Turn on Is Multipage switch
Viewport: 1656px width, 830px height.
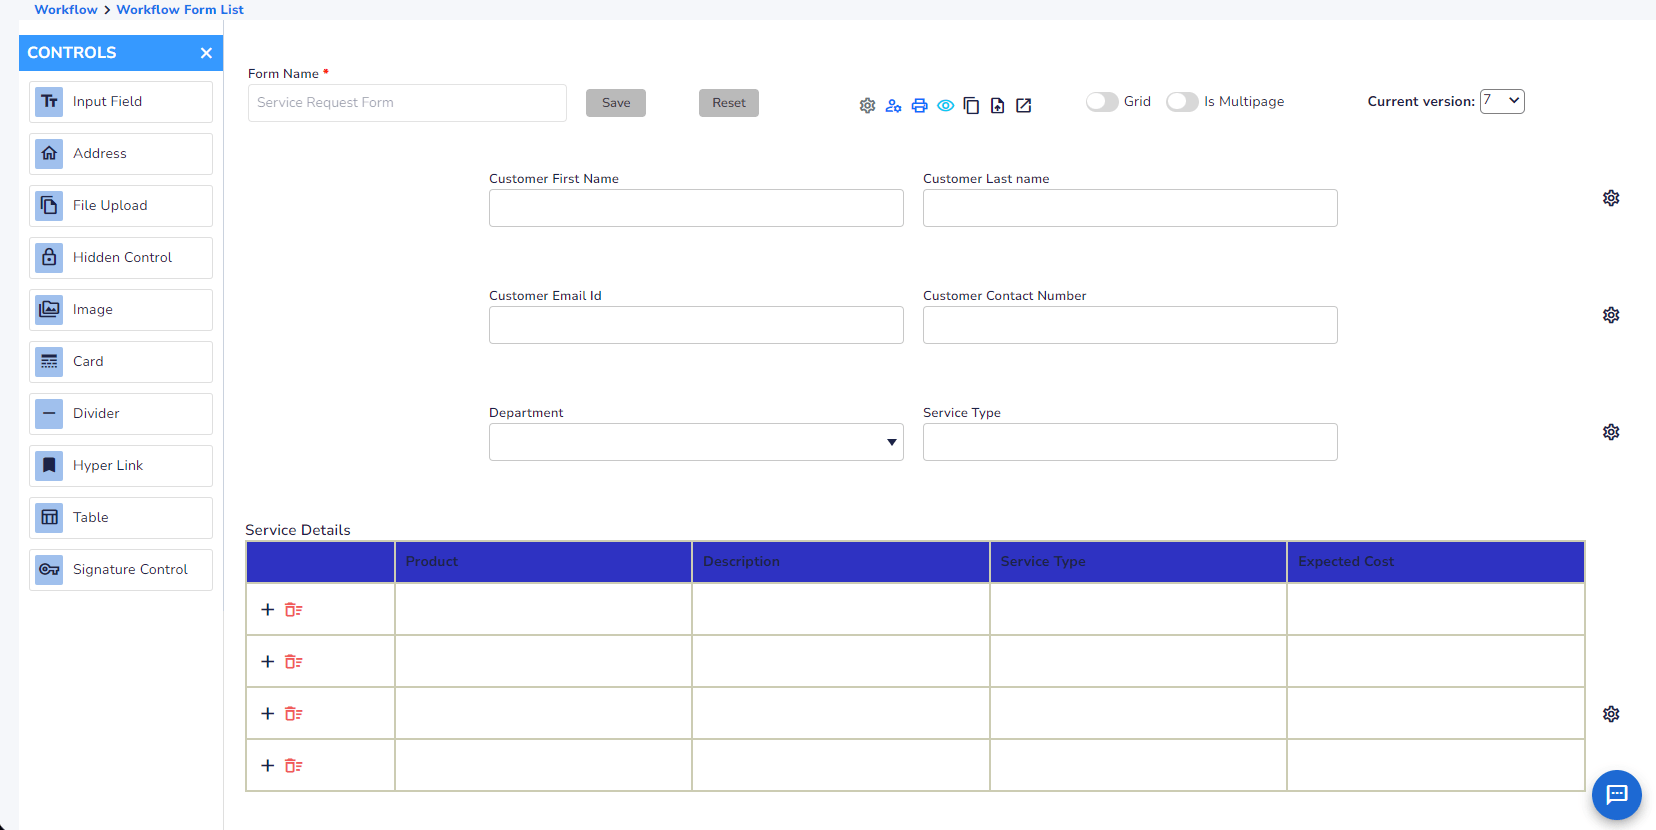pyautogui.click(x=1182, y=102)
